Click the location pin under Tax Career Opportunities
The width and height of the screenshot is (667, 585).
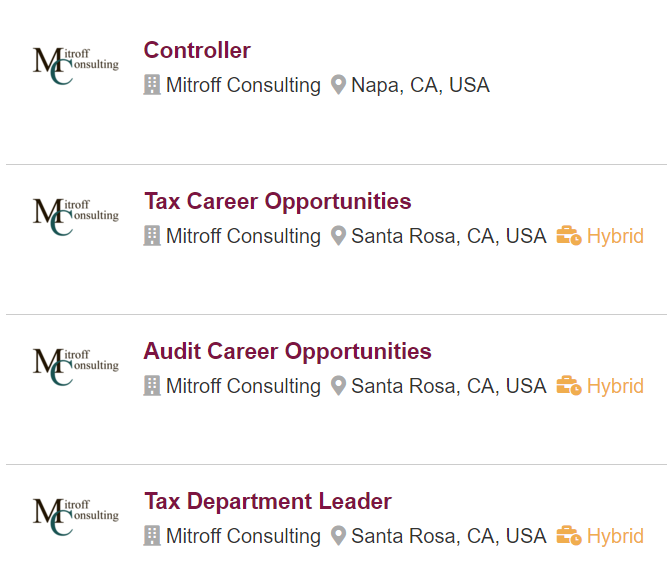[x=338, y=236]
